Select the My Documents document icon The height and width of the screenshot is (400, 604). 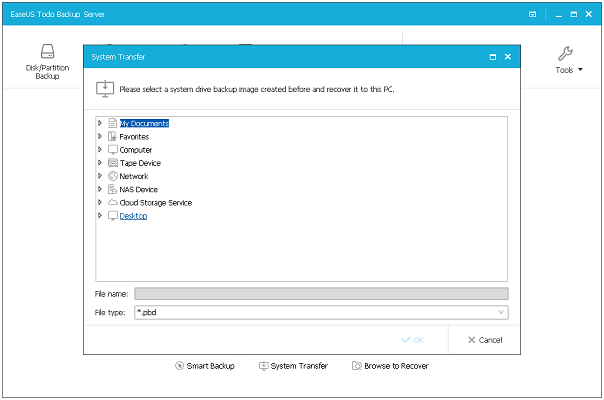point(112,123)
